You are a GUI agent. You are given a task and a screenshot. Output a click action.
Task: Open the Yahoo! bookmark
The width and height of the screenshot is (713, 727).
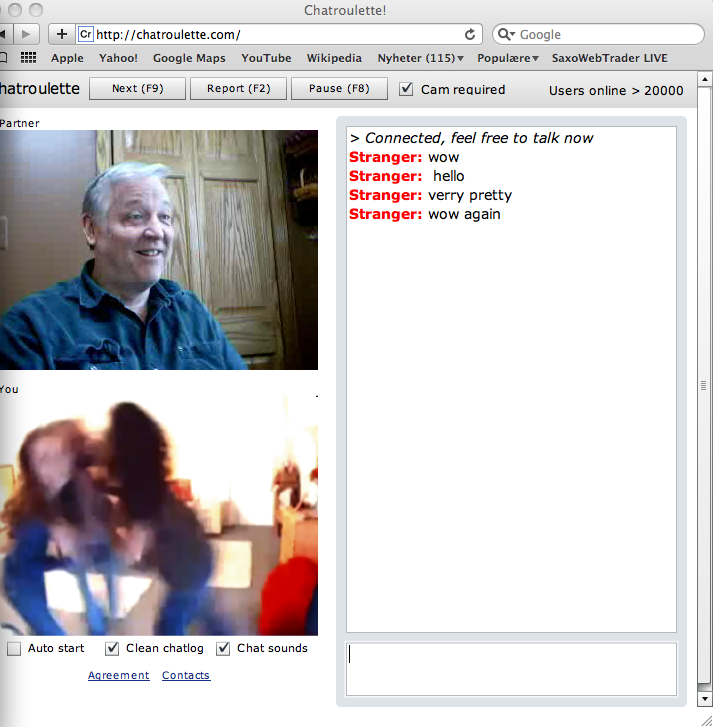coord(118,58)
